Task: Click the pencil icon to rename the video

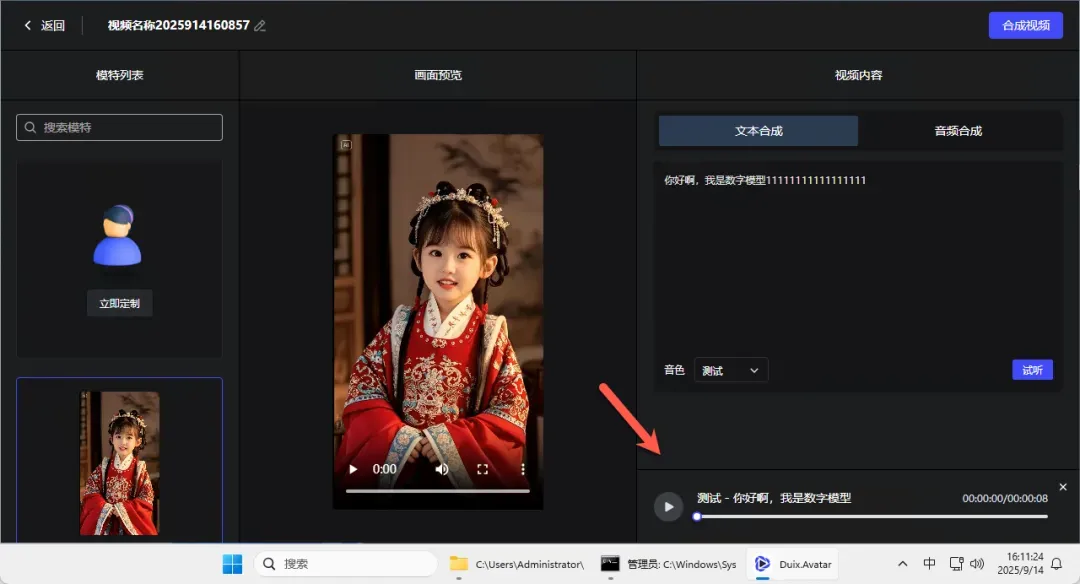Action: tap(260, 26)
